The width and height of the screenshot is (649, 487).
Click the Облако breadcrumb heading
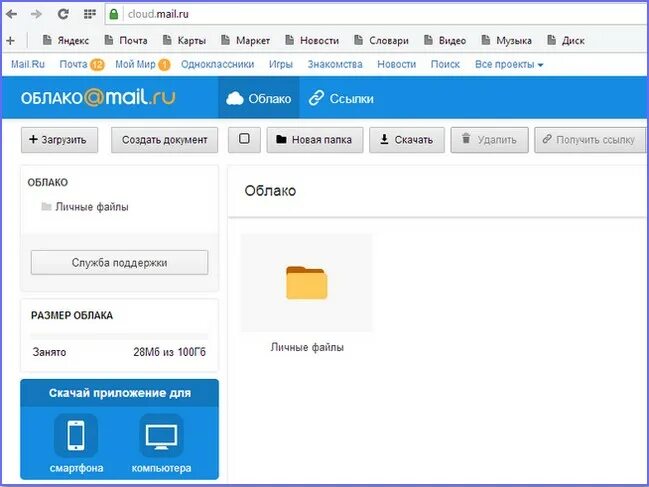270,191
